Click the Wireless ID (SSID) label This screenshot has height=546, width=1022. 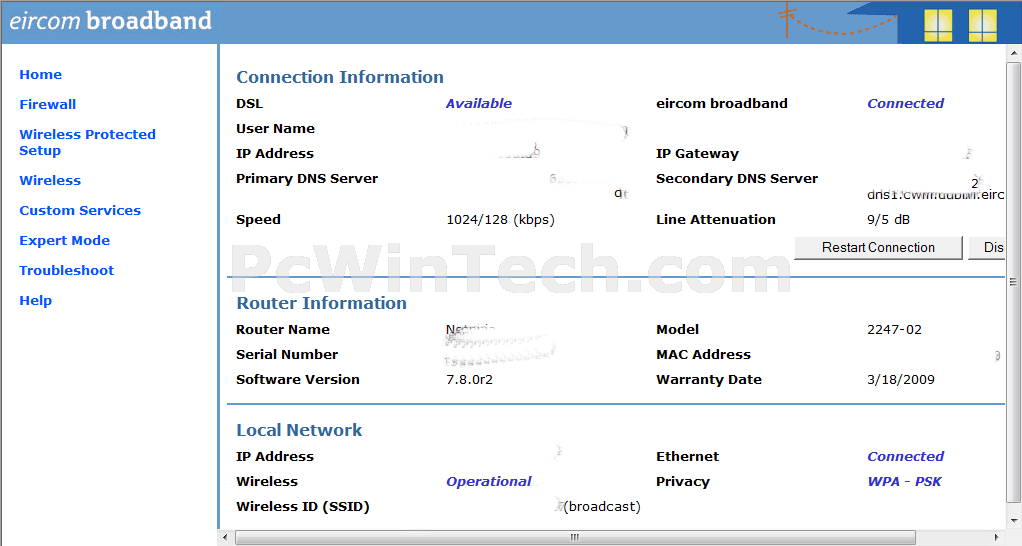(302, 506)
